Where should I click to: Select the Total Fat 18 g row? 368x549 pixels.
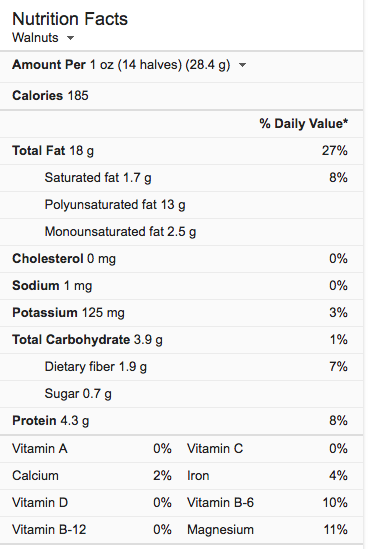pyautogui.click(x=181, y=151)
